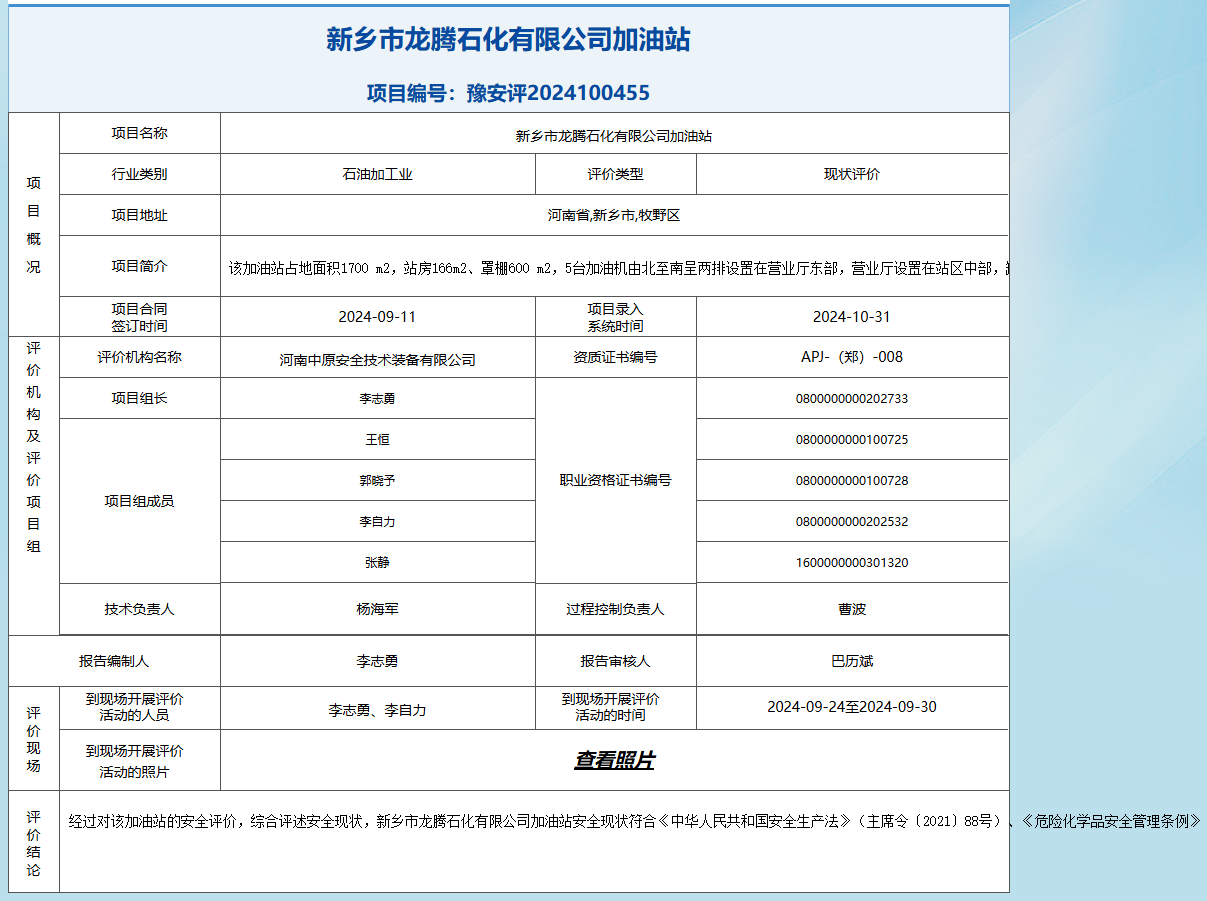Select project number 豫安评2024100455
Screen dimensions: 1207x901
(558, 93)
